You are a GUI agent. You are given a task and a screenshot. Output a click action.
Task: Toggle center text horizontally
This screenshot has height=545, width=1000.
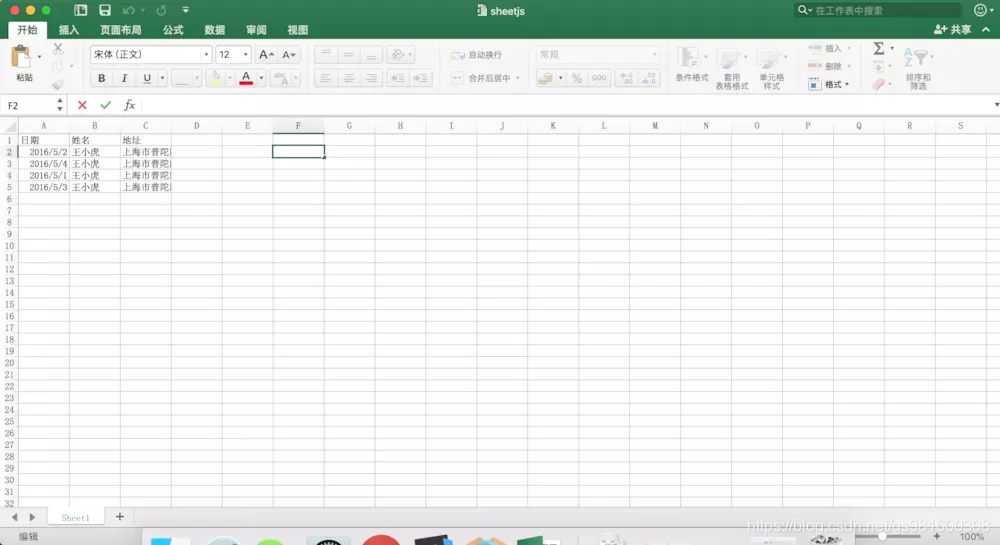[349, 78]
